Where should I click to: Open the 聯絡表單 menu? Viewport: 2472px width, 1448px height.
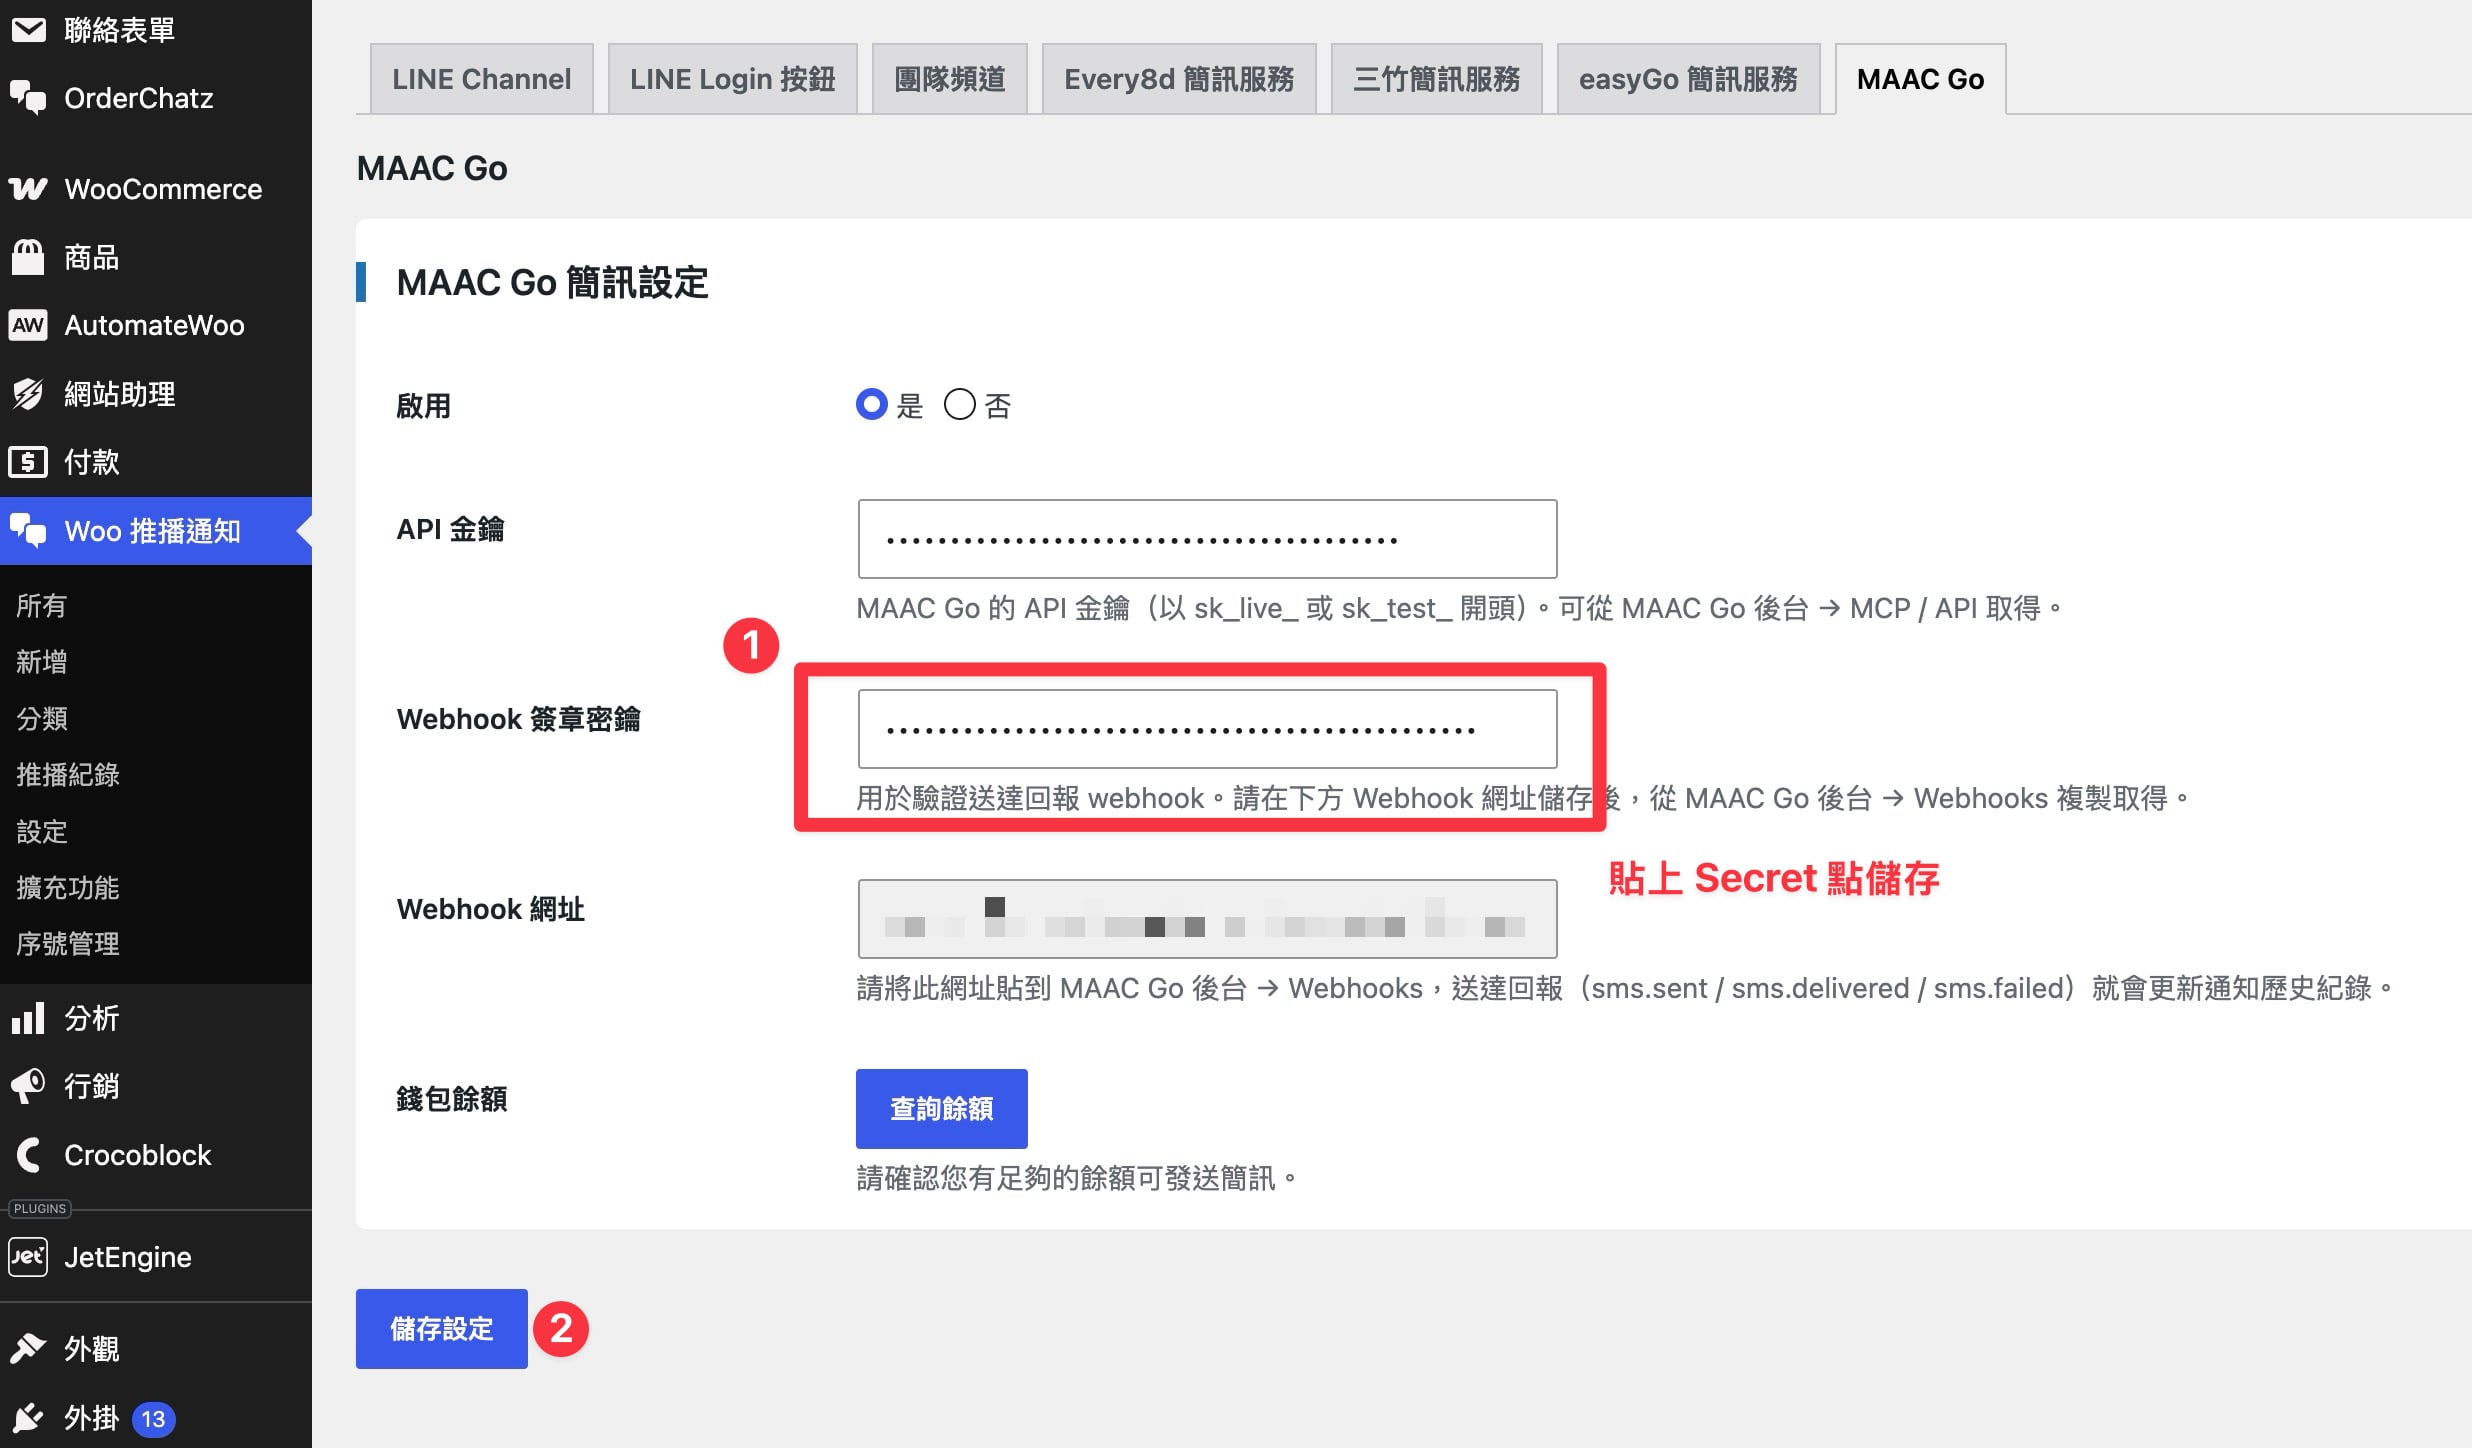(156, 30)
